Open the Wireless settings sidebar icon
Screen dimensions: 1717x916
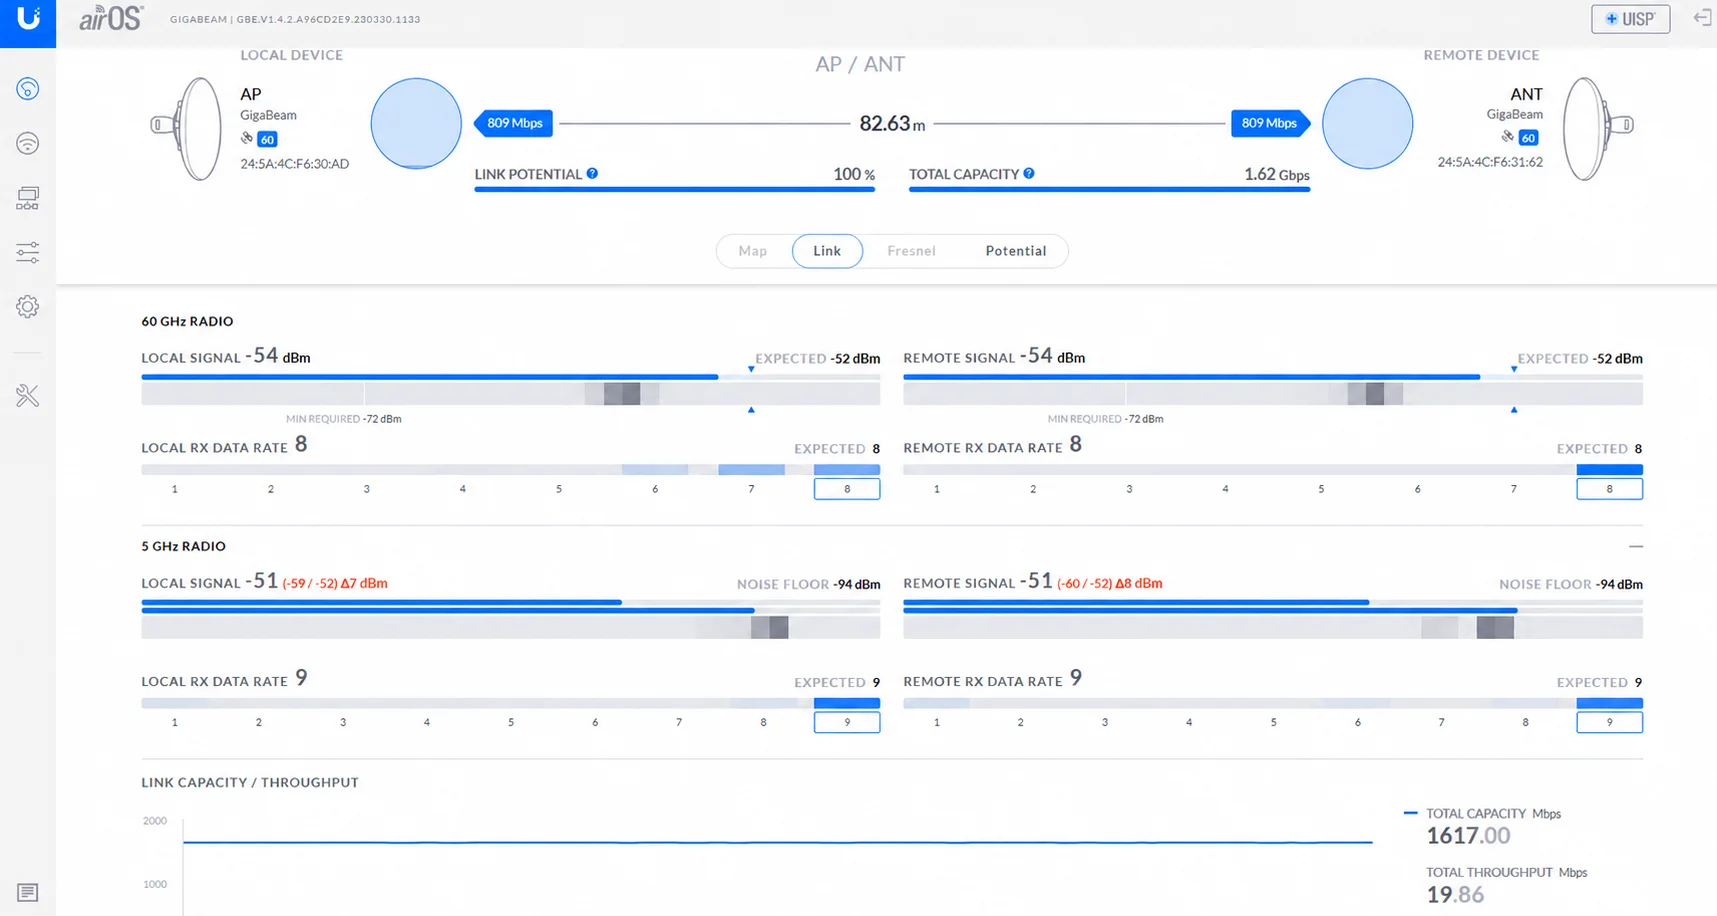[28, 143]
